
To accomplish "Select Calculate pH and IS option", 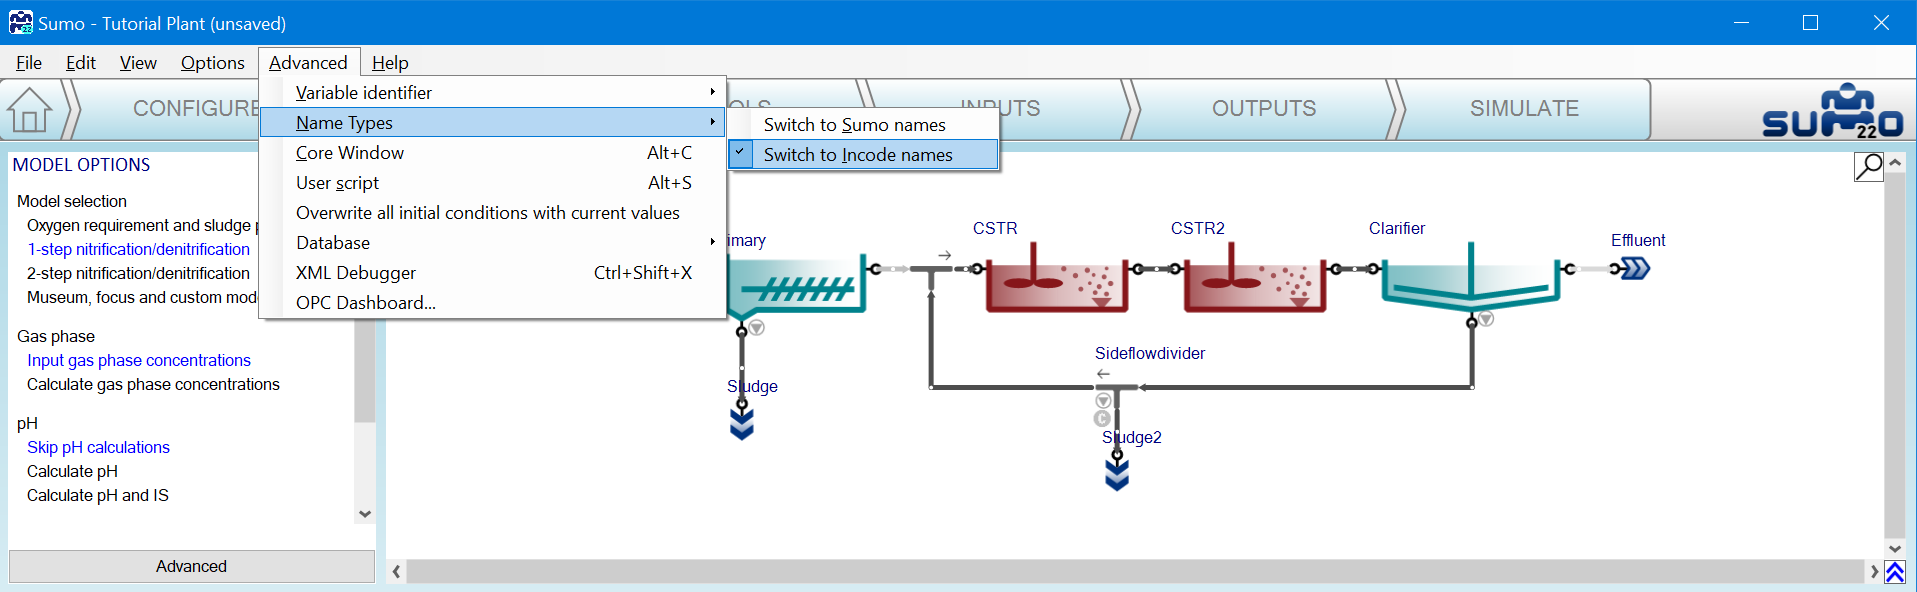I will pyautogui.click(x=98, y=495).
